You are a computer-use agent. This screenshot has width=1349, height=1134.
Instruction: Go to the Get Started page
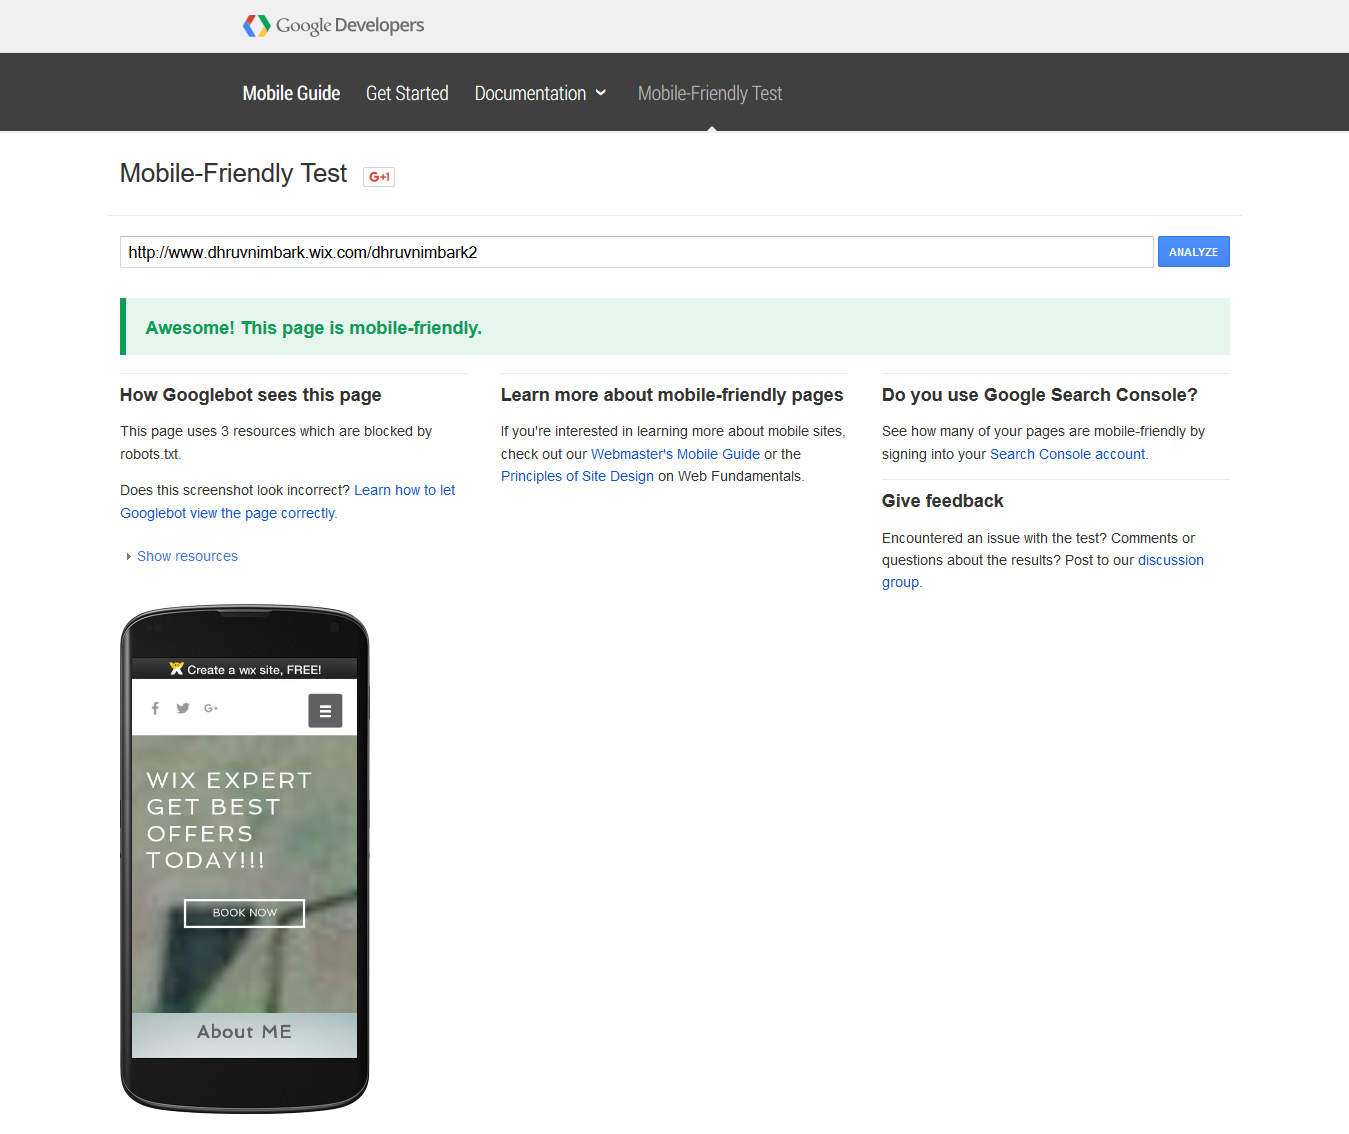click(407, 93)
